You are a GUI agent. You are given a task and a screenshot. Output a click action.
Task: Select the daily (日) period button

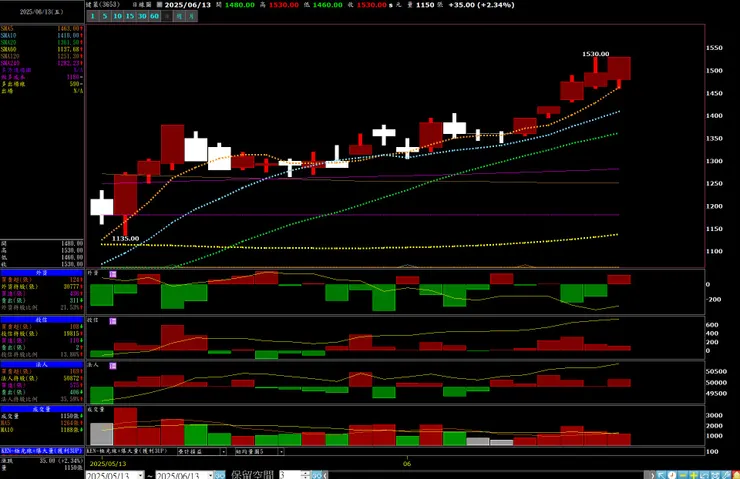tap(167, 16)
